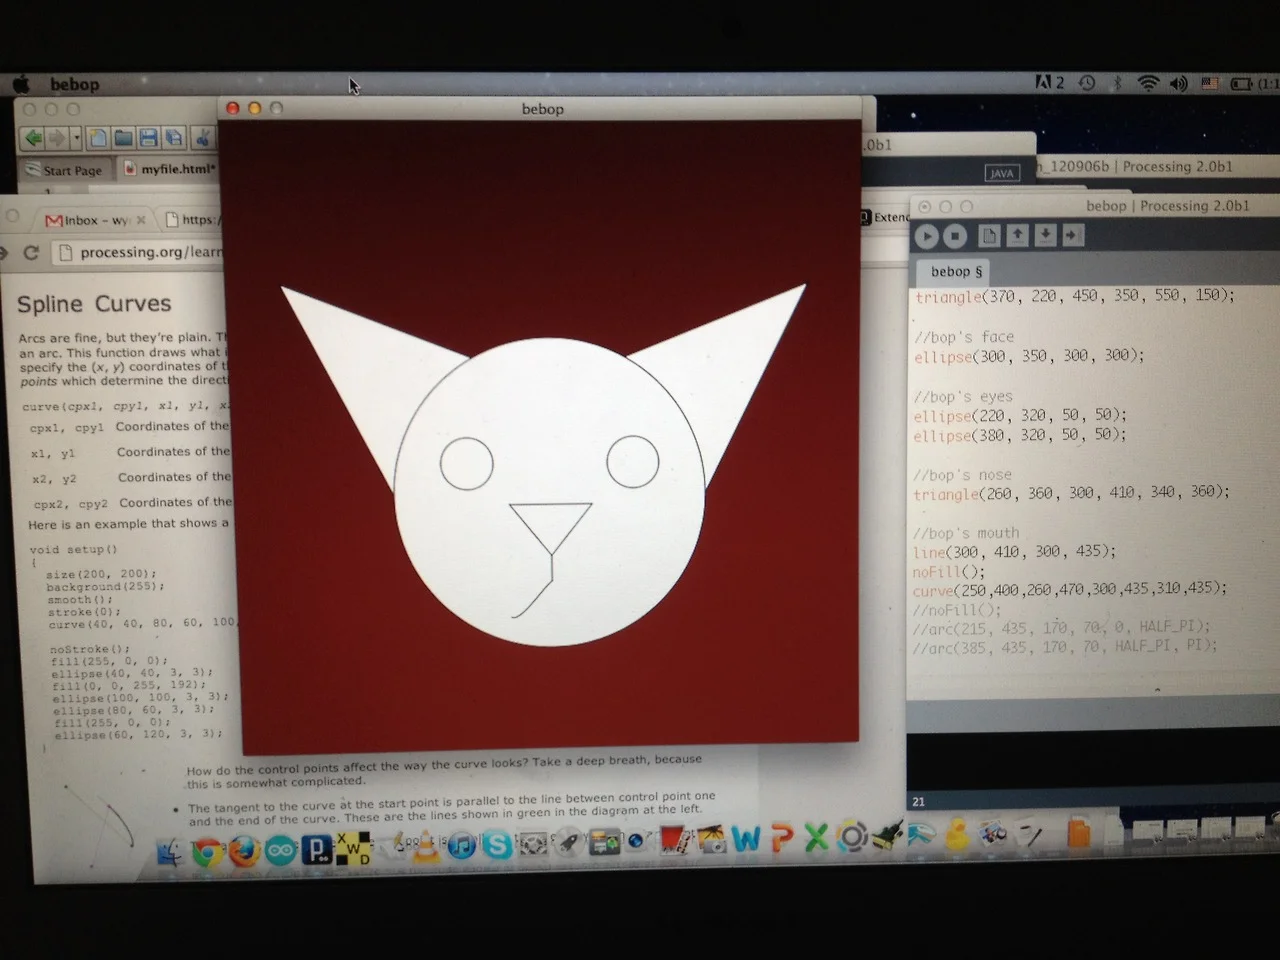Image resolution: width=1280 pixels, height=960 pixels.
Task: Click the Bluetooth menu bar icon
Action: click(1117, 83)
